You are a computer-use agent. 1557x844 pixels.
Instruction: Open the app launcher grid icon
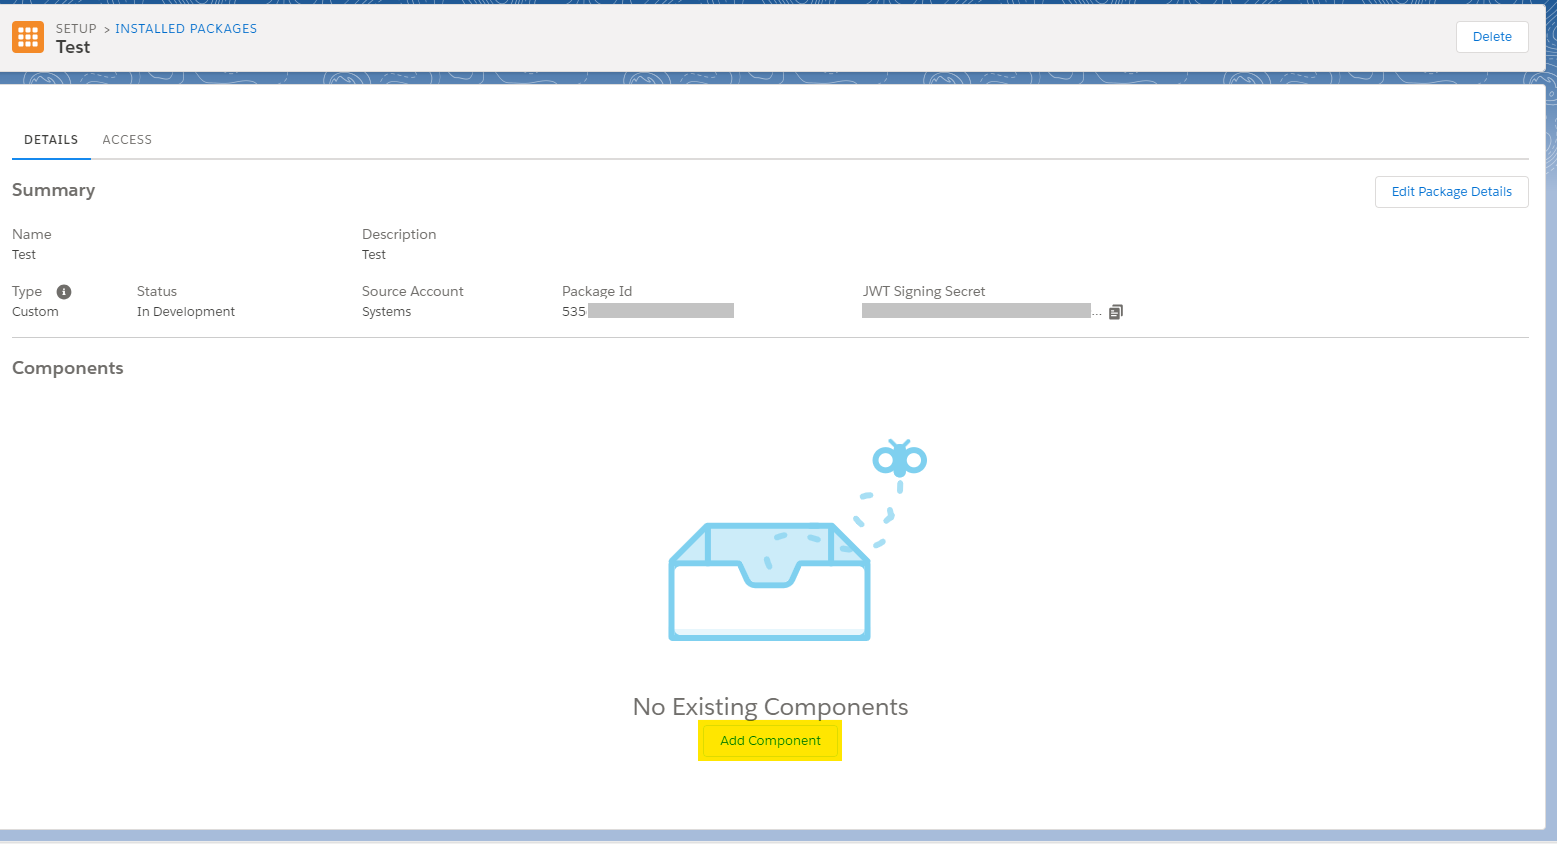point(27,37)
